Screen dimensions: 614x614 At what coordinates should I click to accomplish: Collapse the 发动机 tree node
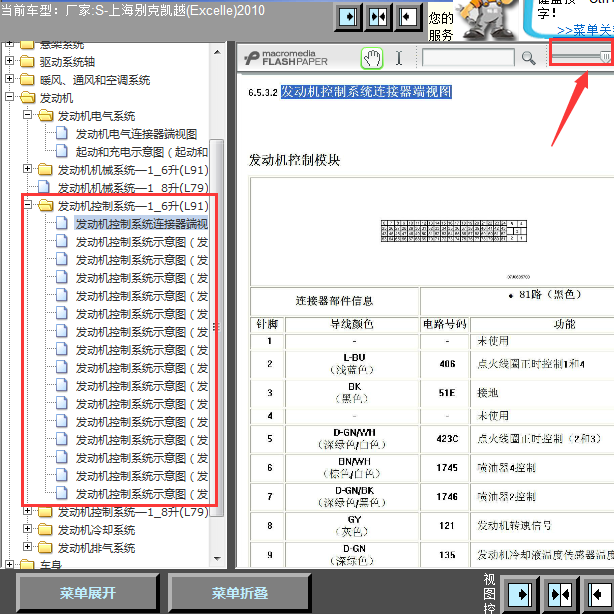pos(9,97)
